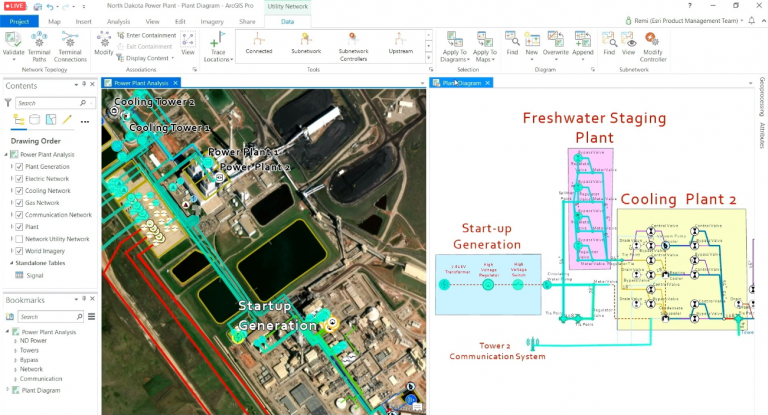This screenshot has height=415, width=768.
Task: Select the Subnetwork Controllers trace tool
Action: tap(353, 43)
